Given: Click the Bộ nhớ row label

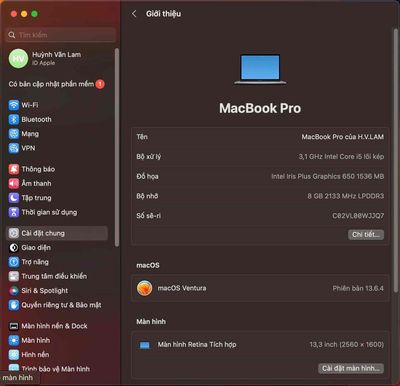Looking at the screenshot, I should click(x=147, y=196).
